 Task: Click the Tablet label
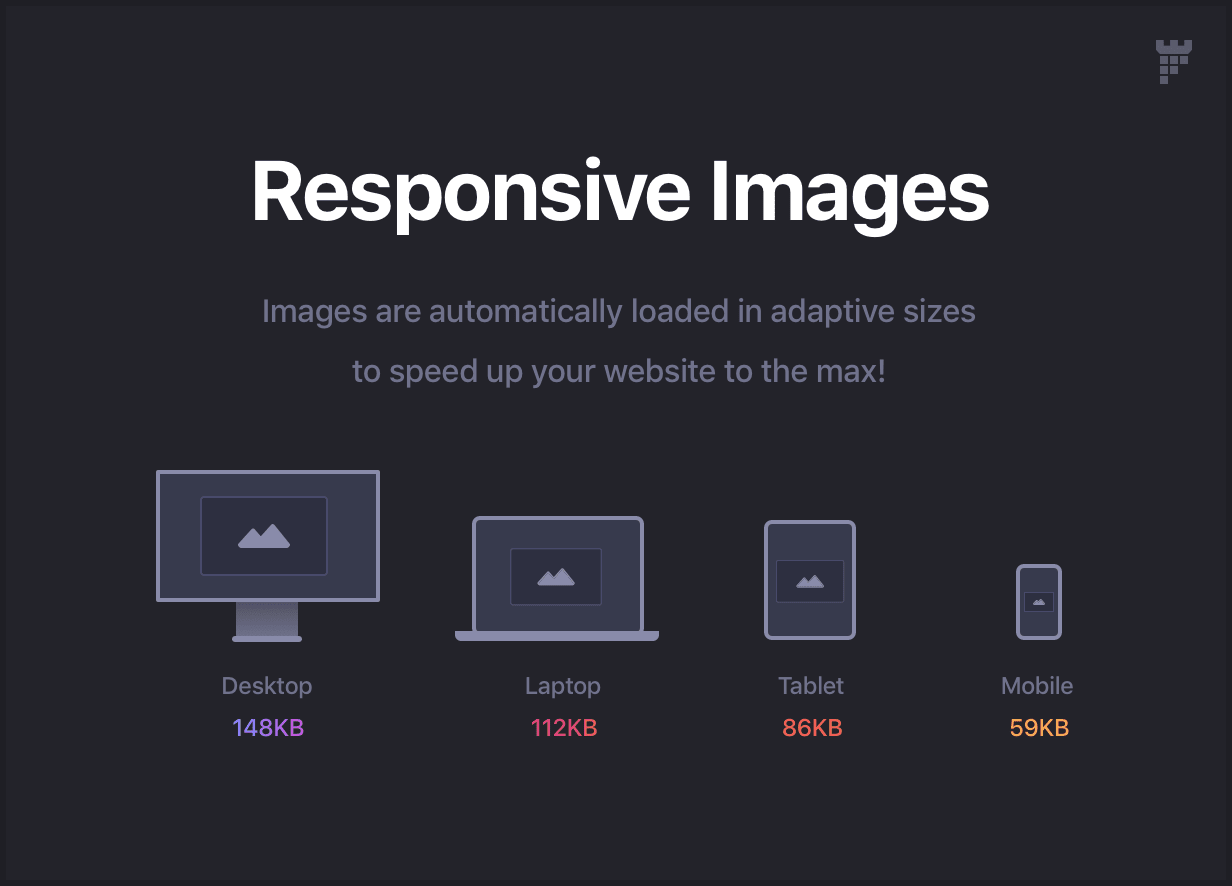click(811, 686)
